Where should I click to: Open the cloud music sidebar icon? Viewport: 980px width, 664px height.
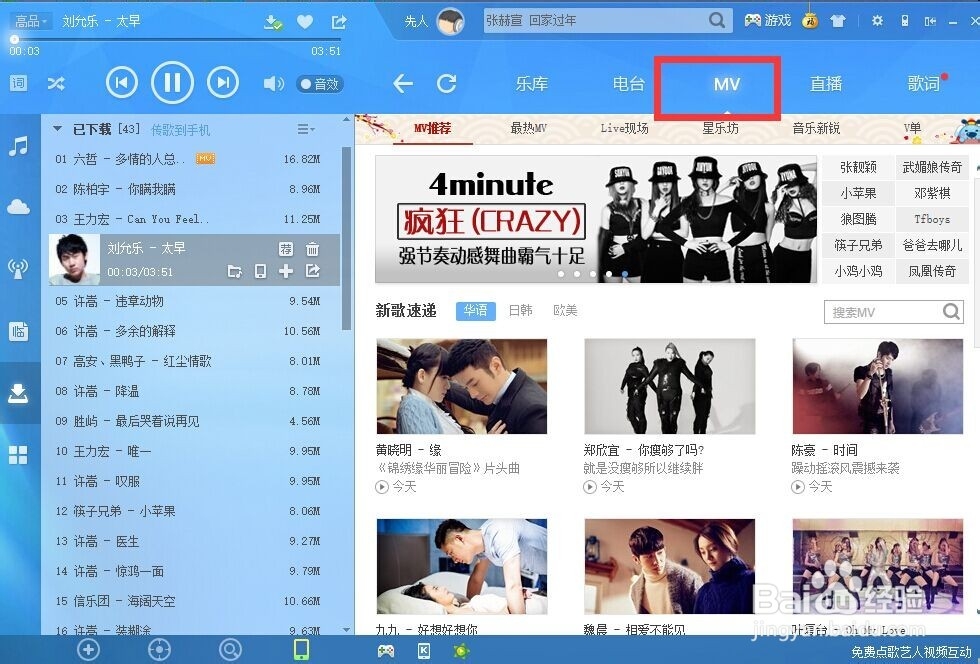point(18,206)
